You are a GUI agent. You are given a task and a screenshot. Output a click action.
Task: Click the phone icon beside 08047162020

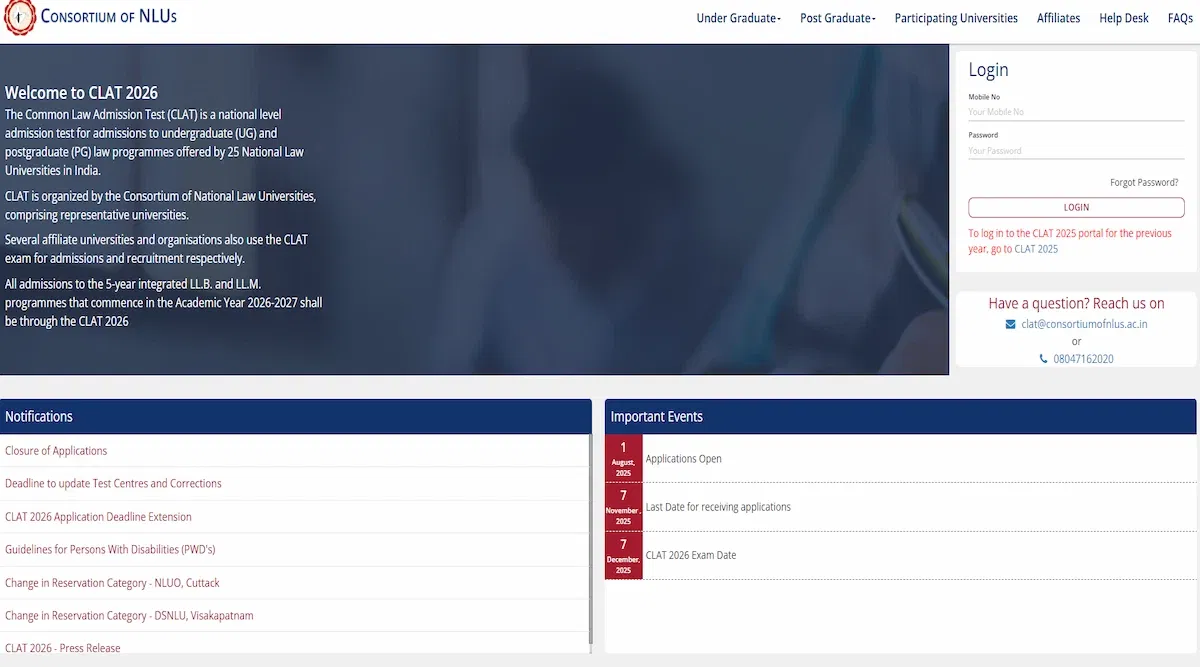tap(1043, 359)
